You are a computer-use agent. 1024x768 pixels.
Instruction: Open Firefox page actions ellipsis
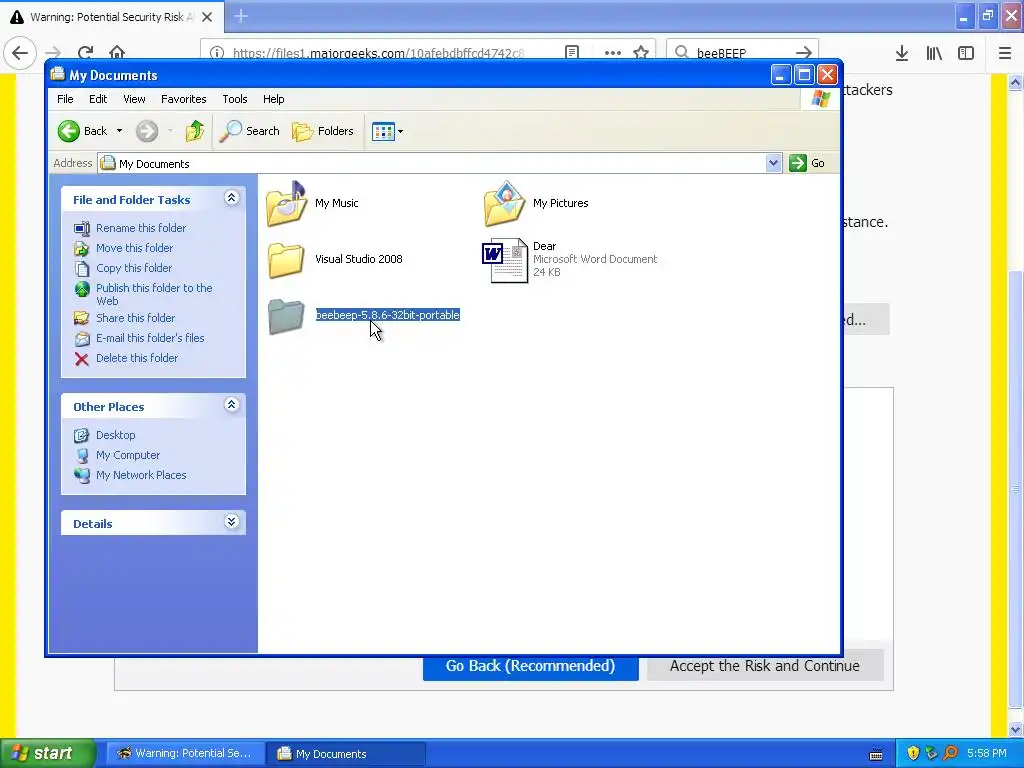point(613,53)
